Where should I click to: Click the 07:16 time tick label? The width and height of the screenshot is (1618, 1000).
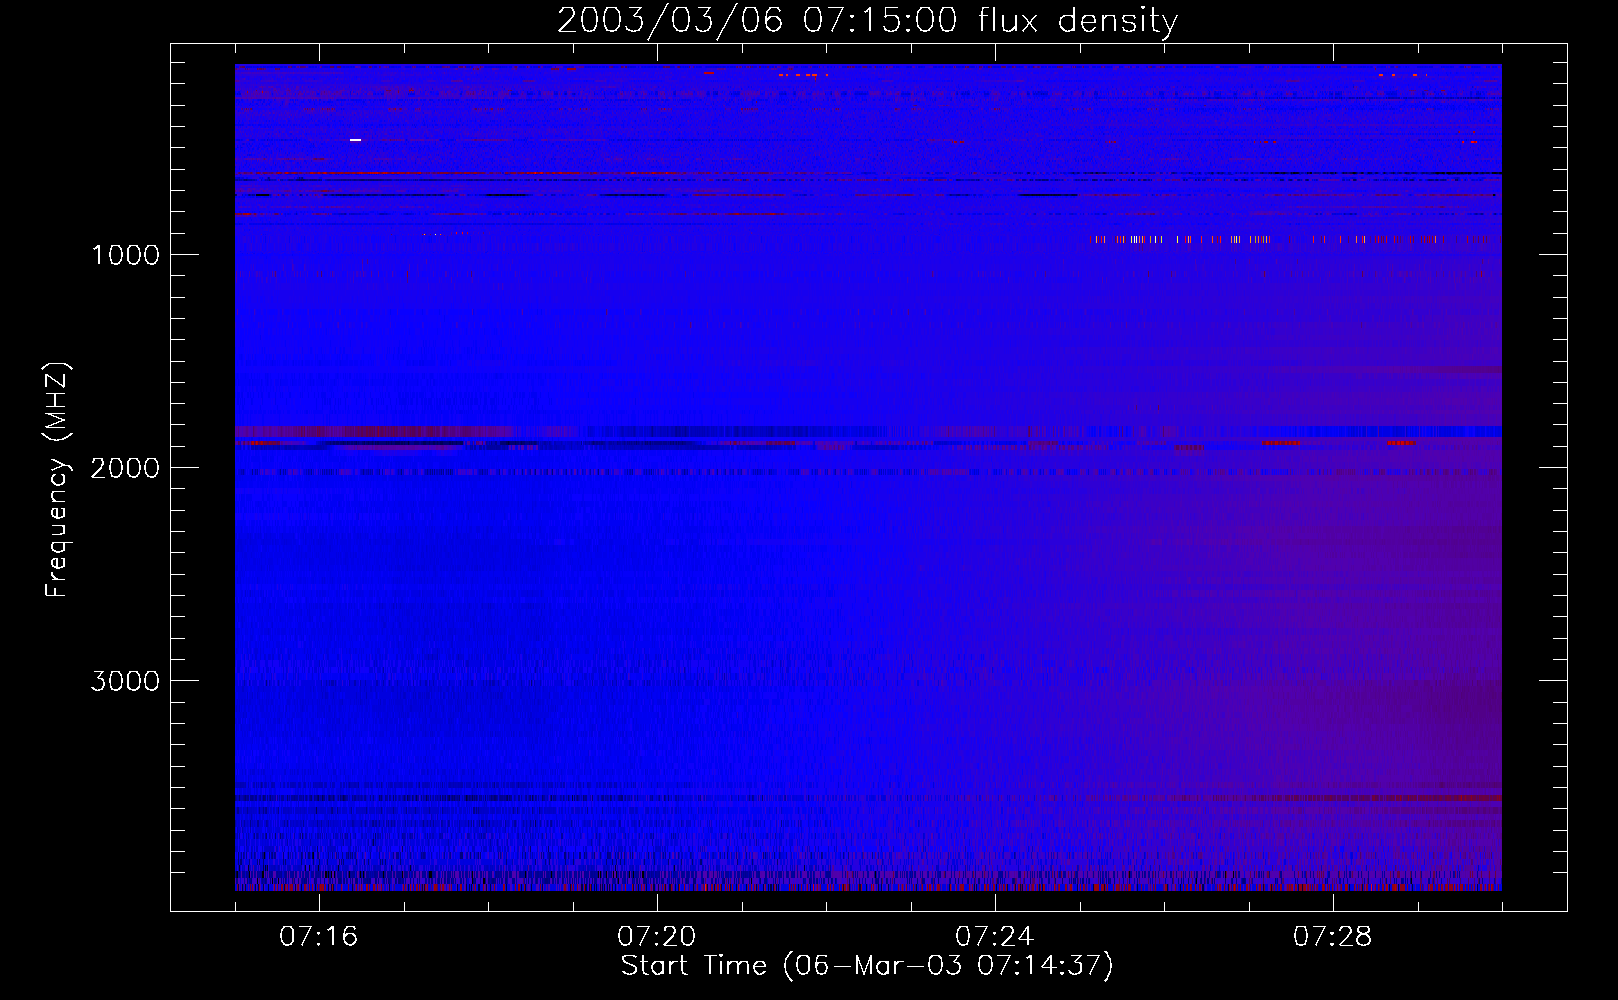coord(318,937)
